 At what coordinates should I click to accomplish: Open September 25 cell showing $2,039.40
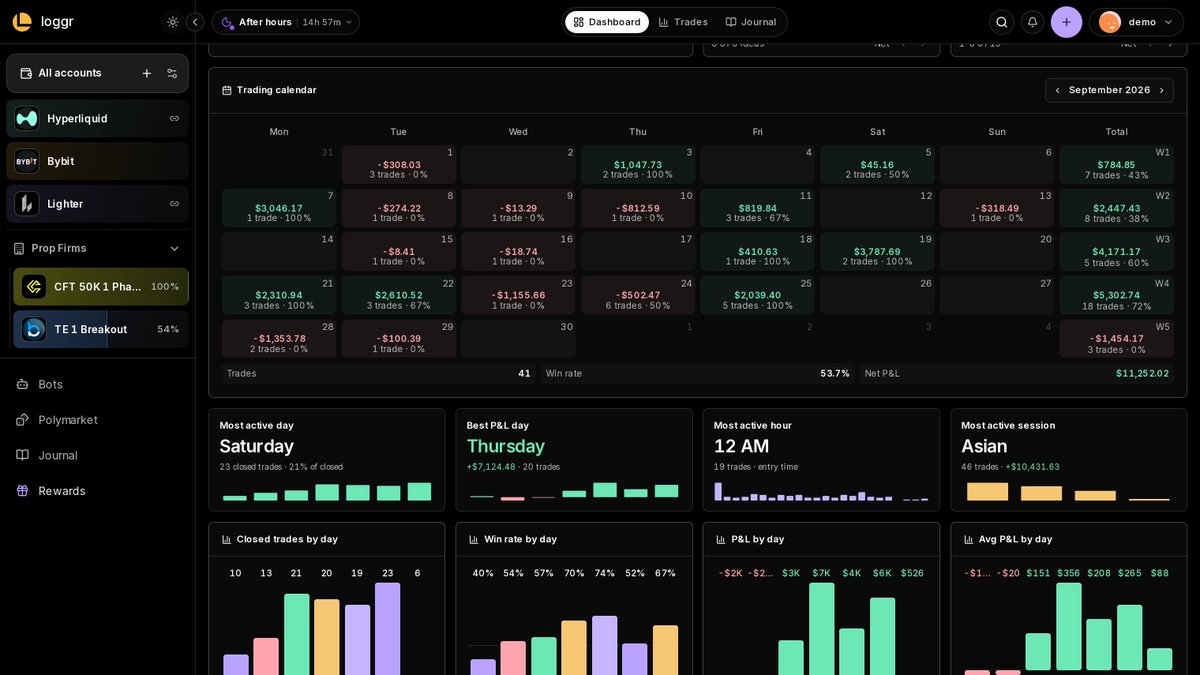[x=757, y=295]
